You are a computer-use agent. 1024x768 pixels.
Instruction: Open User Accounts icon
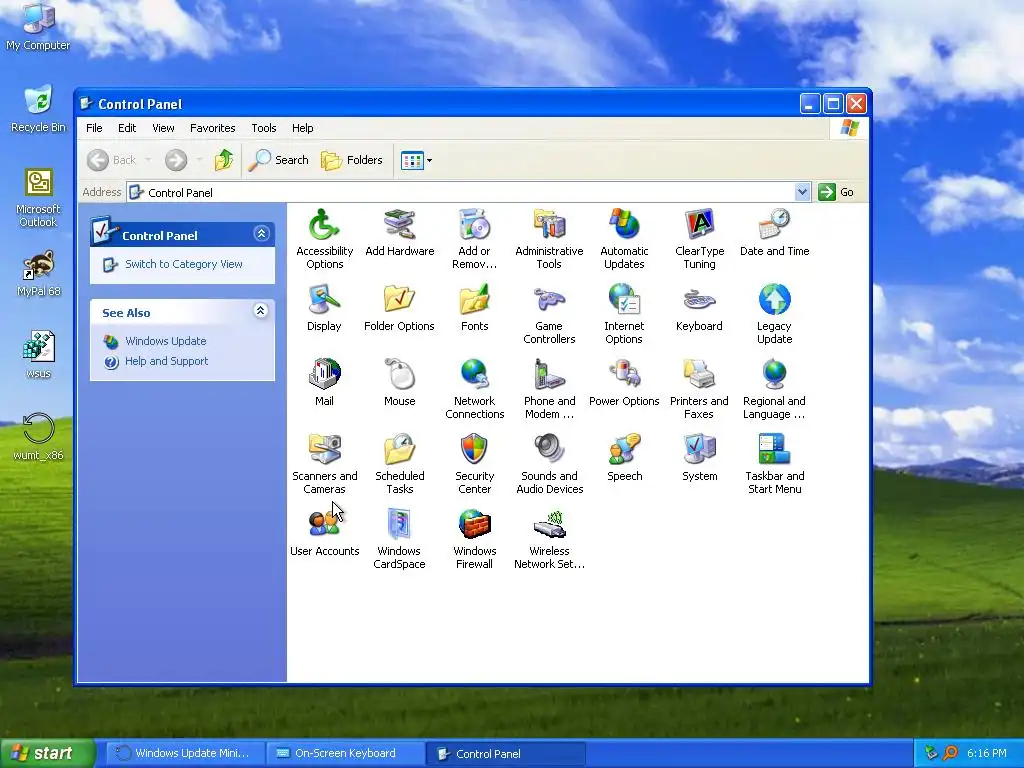pos(324,525)
